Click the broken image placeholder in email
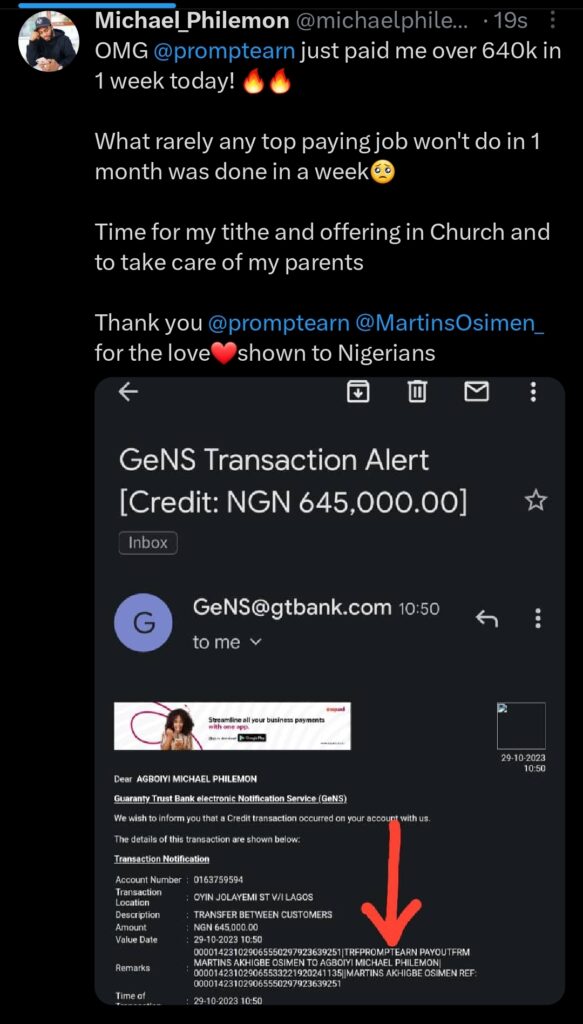 (x=521, y=726)
